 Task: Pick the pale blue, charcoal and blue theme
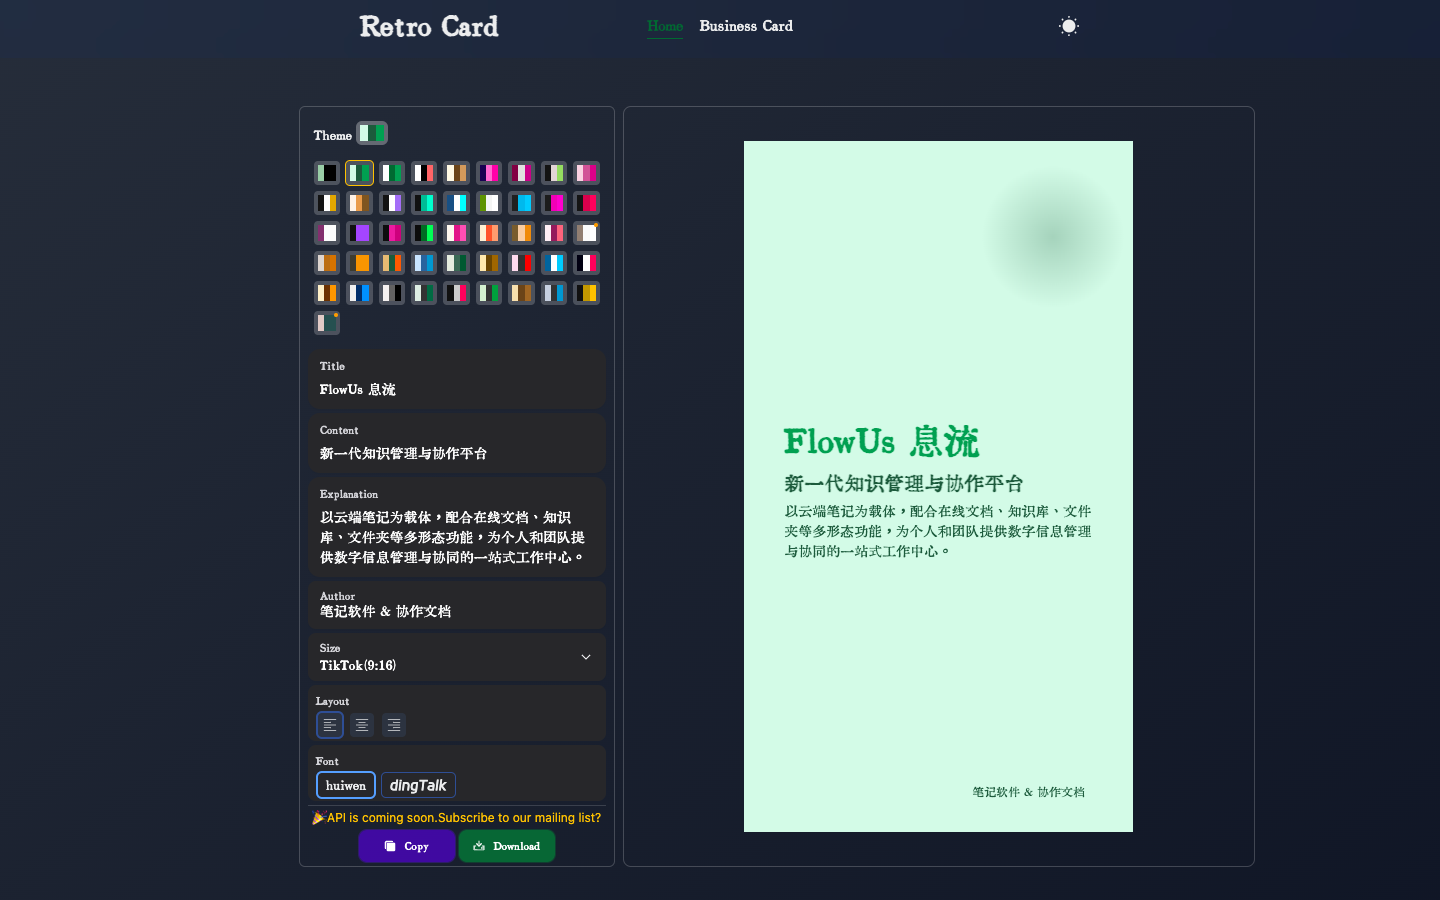pos(554,293)
